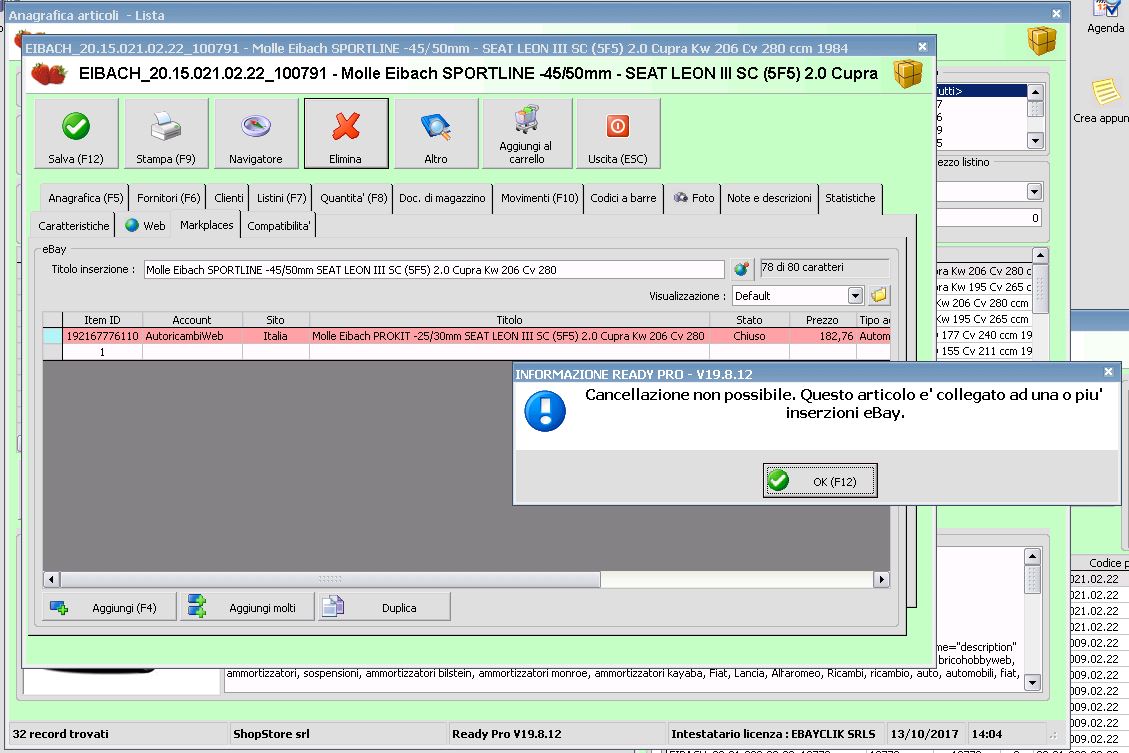Screen dimensions: 1129x753
Task: Click the 182,76 price cell
Action: (x=822, y=335)
